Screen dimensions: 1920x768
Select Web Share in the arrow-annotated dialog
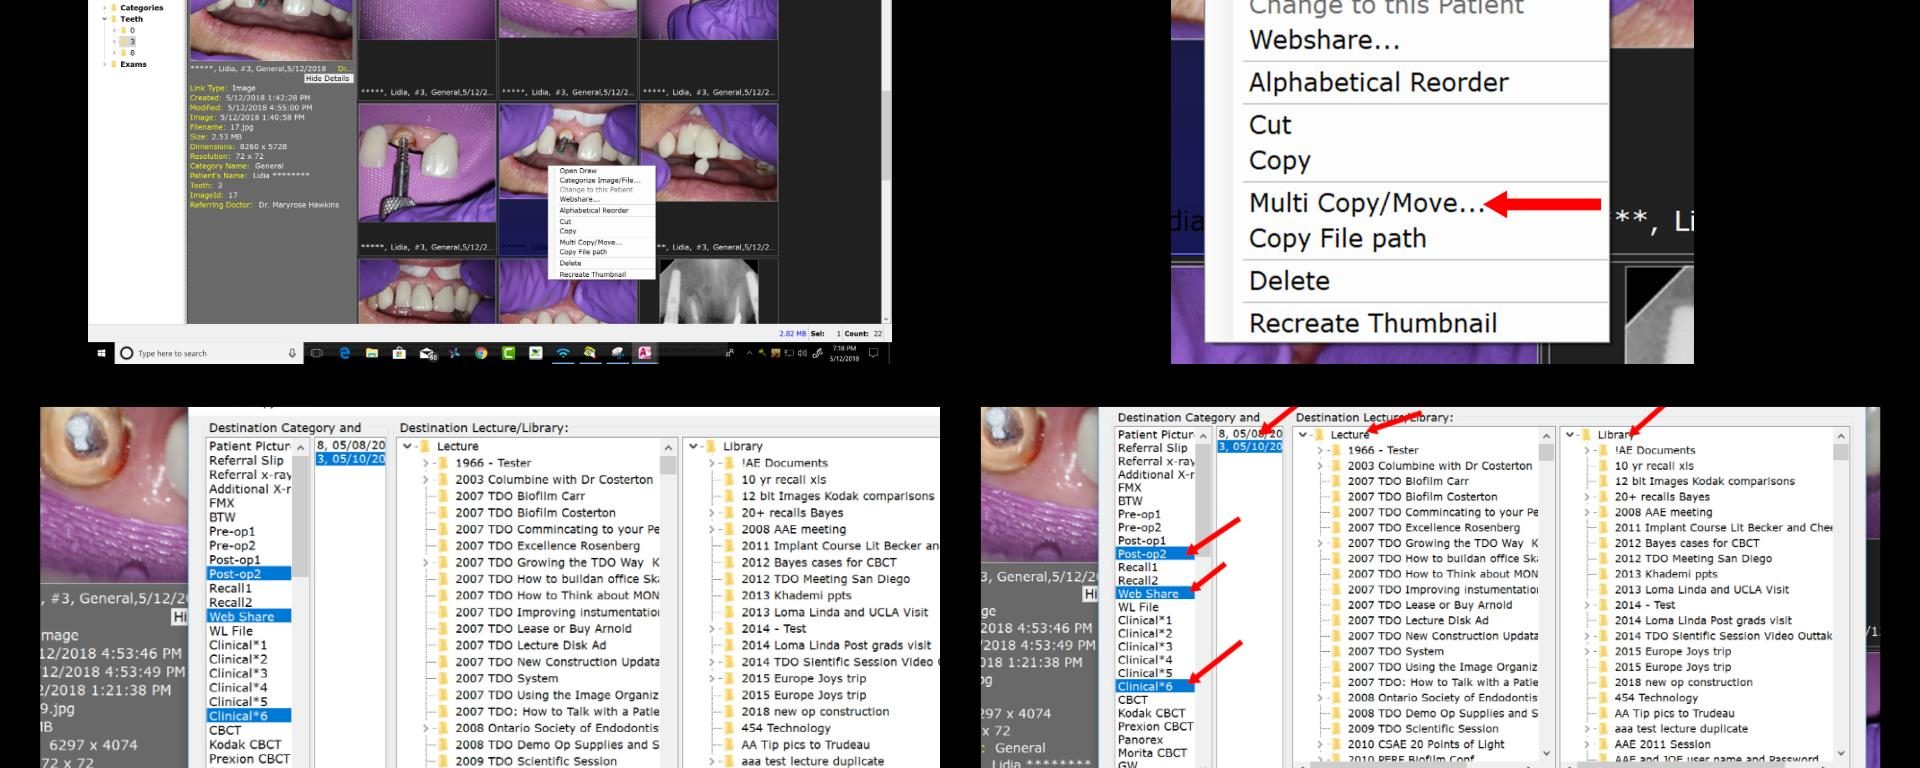pos(1154,594)
